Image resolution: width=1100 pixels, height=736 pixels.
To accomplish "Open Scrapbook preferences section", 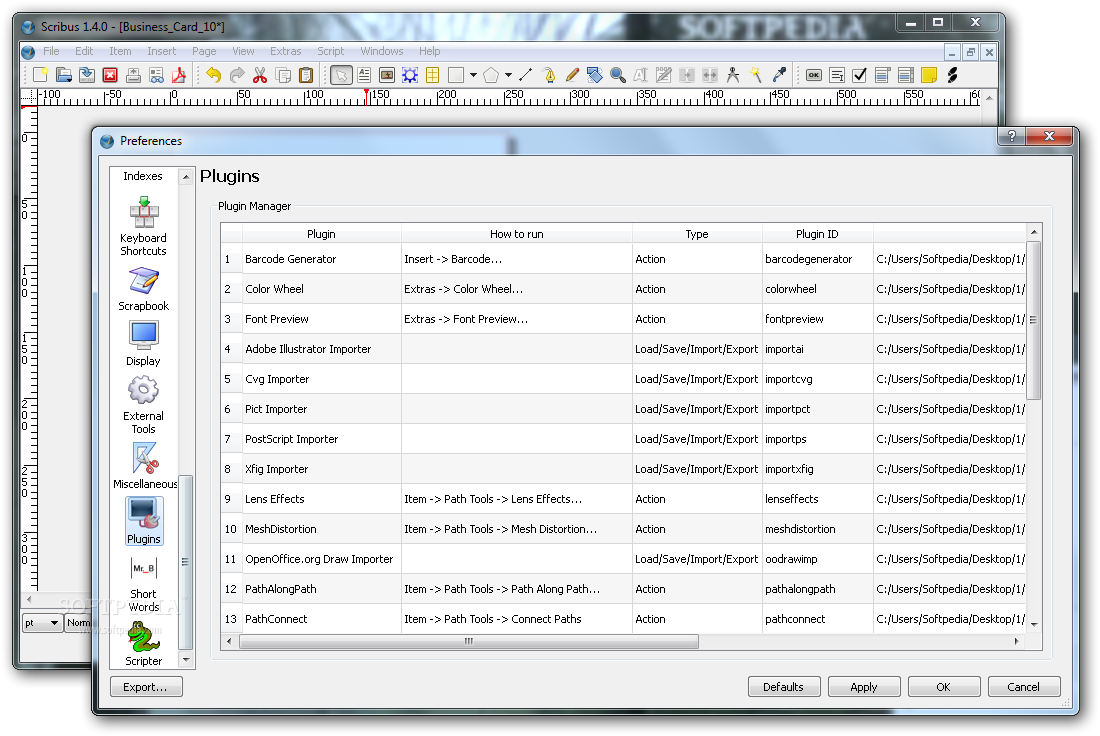I will point(143,289).
